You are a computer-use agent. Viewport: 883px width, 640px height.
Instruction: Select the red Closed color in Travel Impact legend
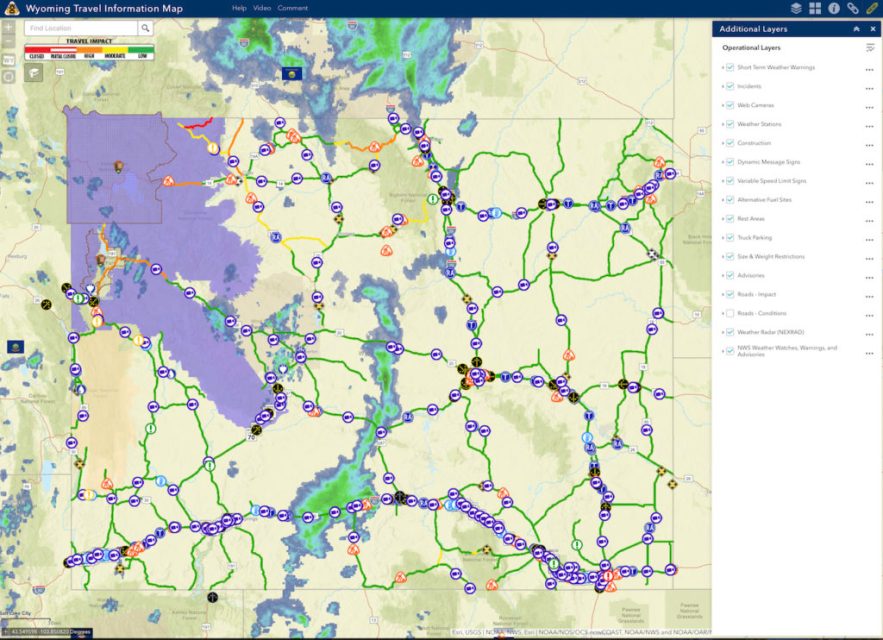coord(37,48)
